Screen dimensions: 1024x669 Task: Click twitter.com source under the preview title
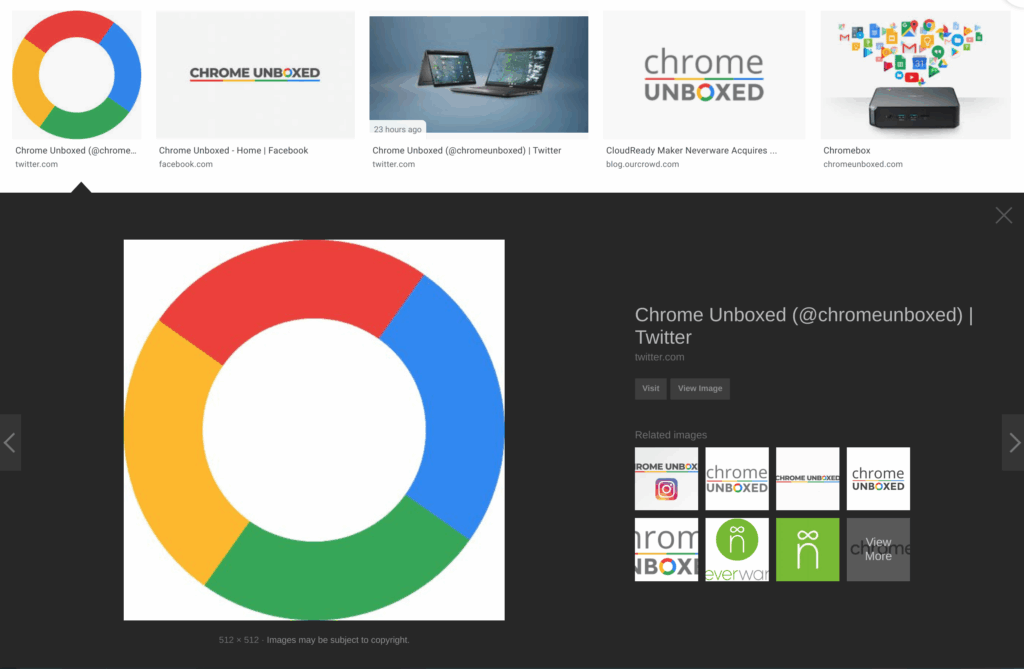tap(660, 357)
